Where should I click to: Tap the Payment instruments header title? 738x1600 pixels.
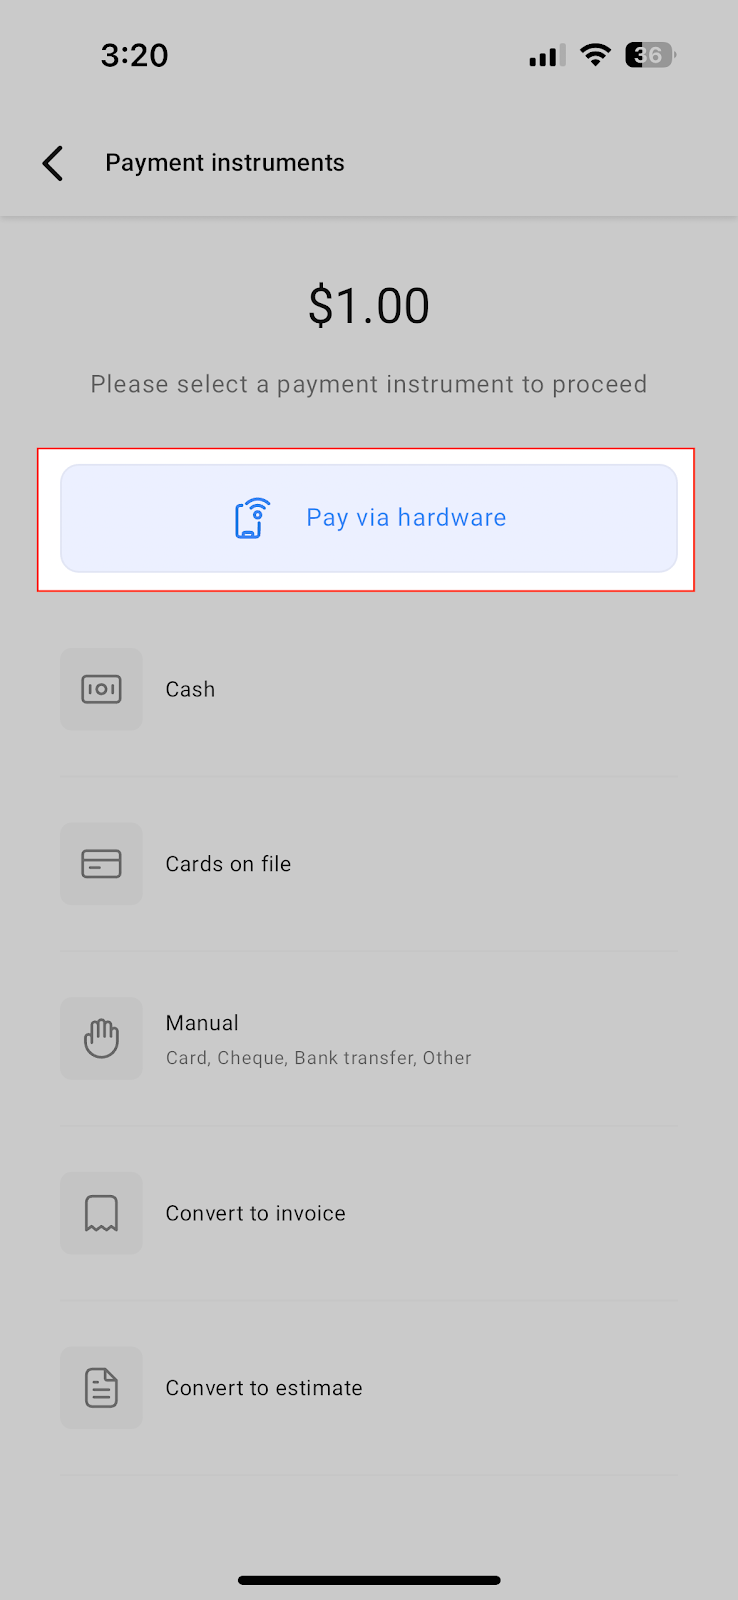click(x=225, y=163)
